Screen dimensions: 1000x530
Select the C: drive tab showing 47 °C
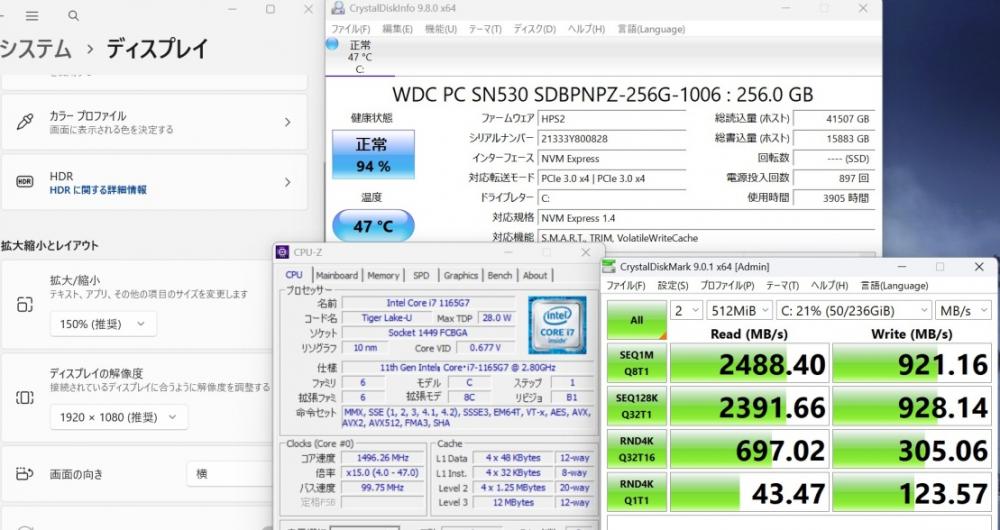point(360,57)
